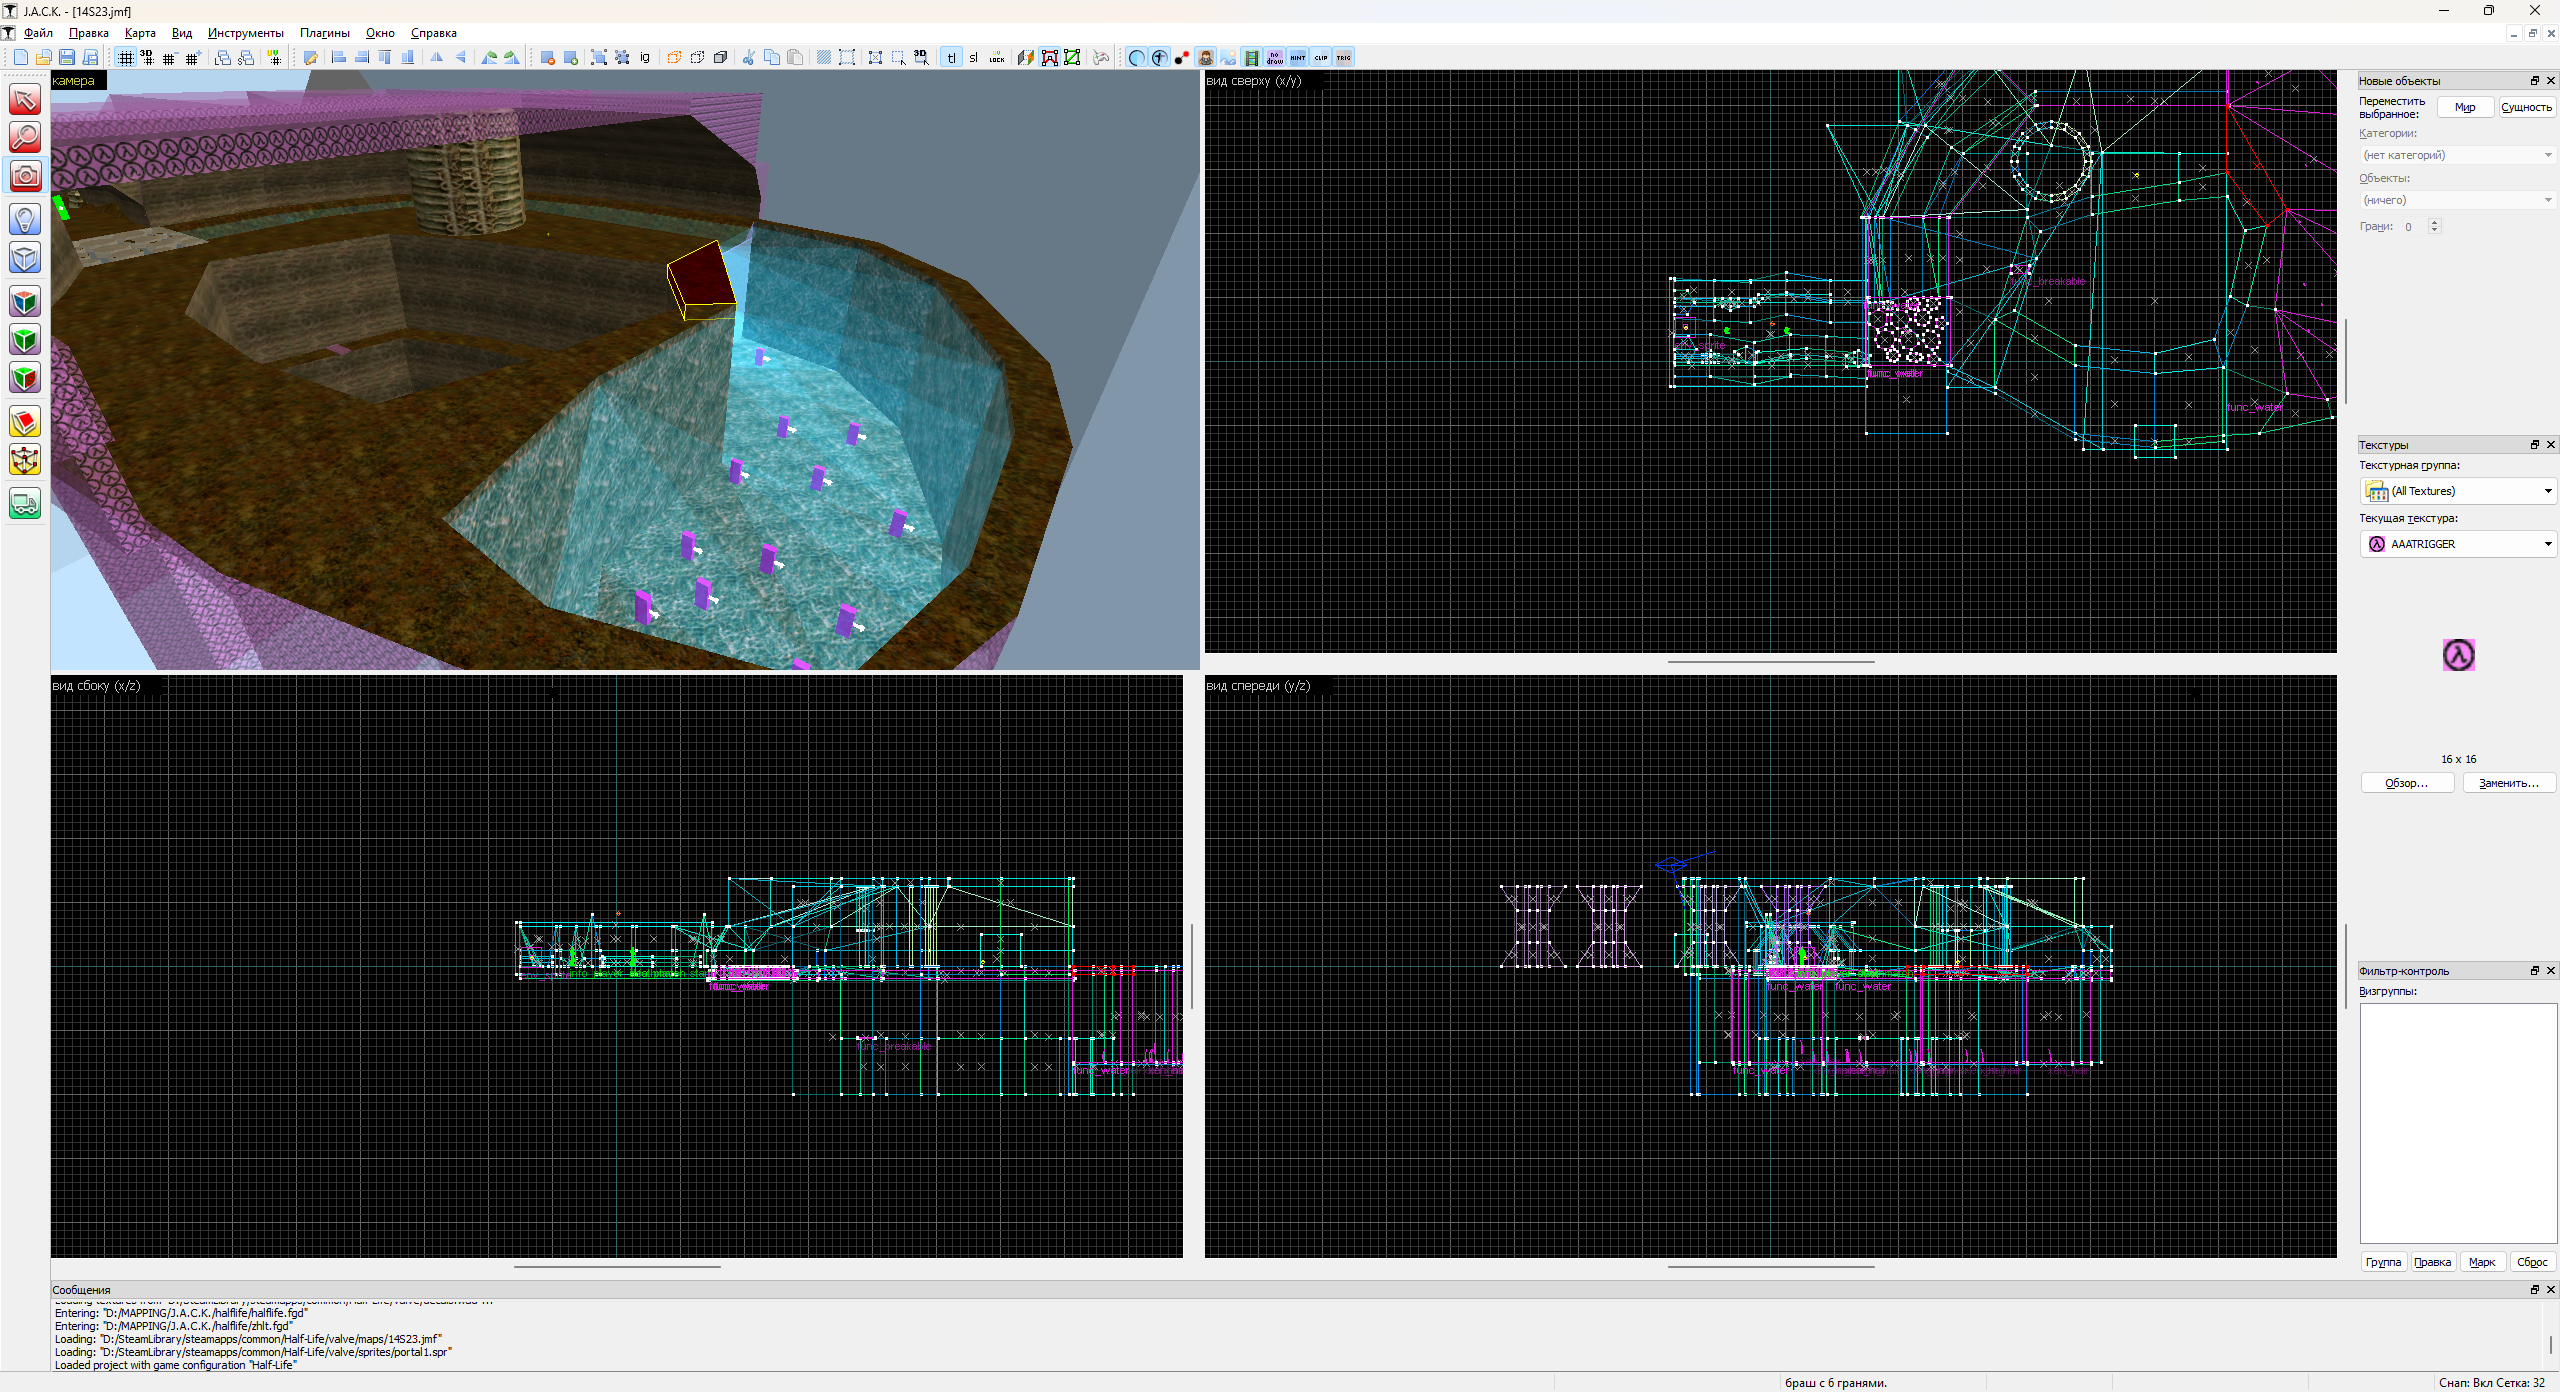The width and height of the screenshot is (2560, 1392).
Task: Increase the Грани faces stepper value
Action: tap(2435, 222)
